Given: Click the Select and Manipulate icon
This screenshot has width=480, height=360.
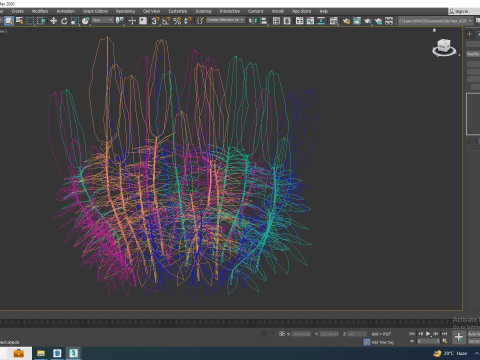Looking at the screenshot, I should (x=132, y=21).
